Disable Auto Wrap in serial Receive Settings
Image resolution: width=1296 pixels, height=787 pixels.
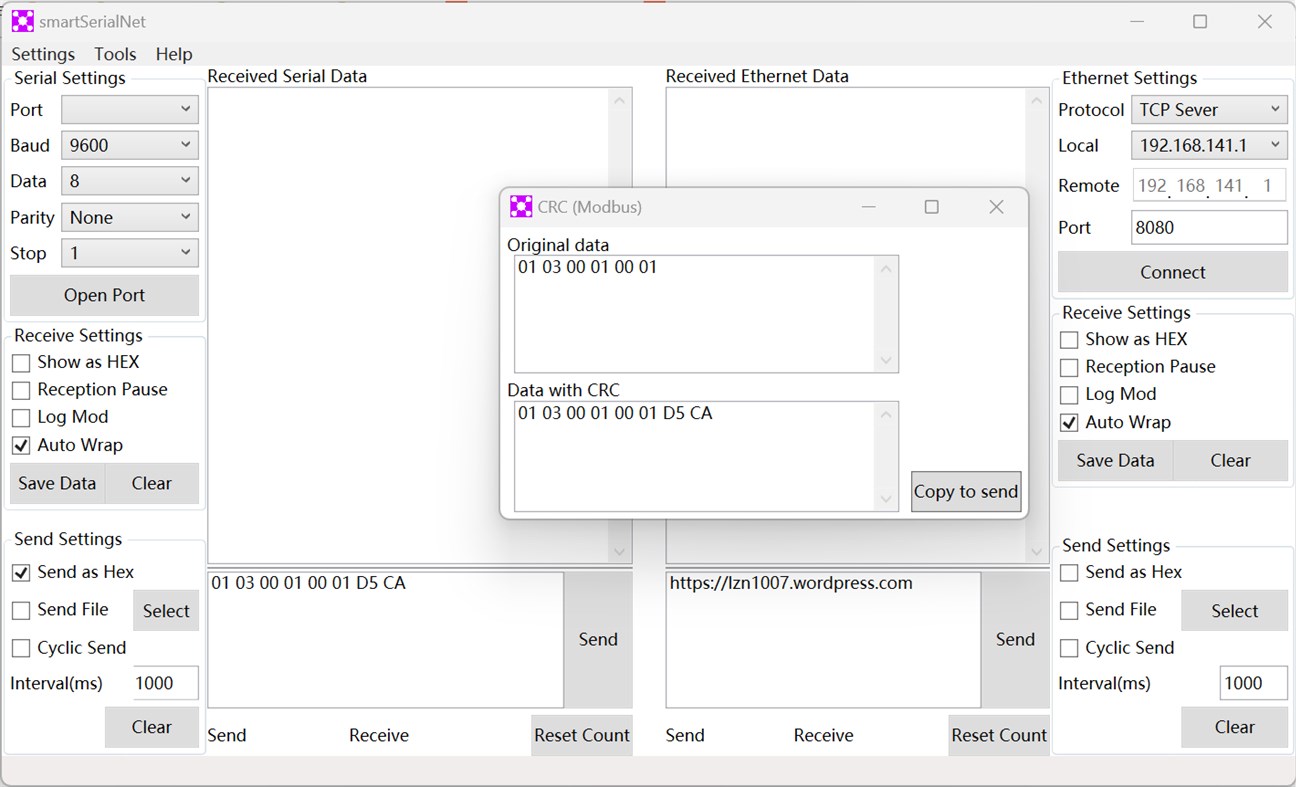[x=21, y=445]
